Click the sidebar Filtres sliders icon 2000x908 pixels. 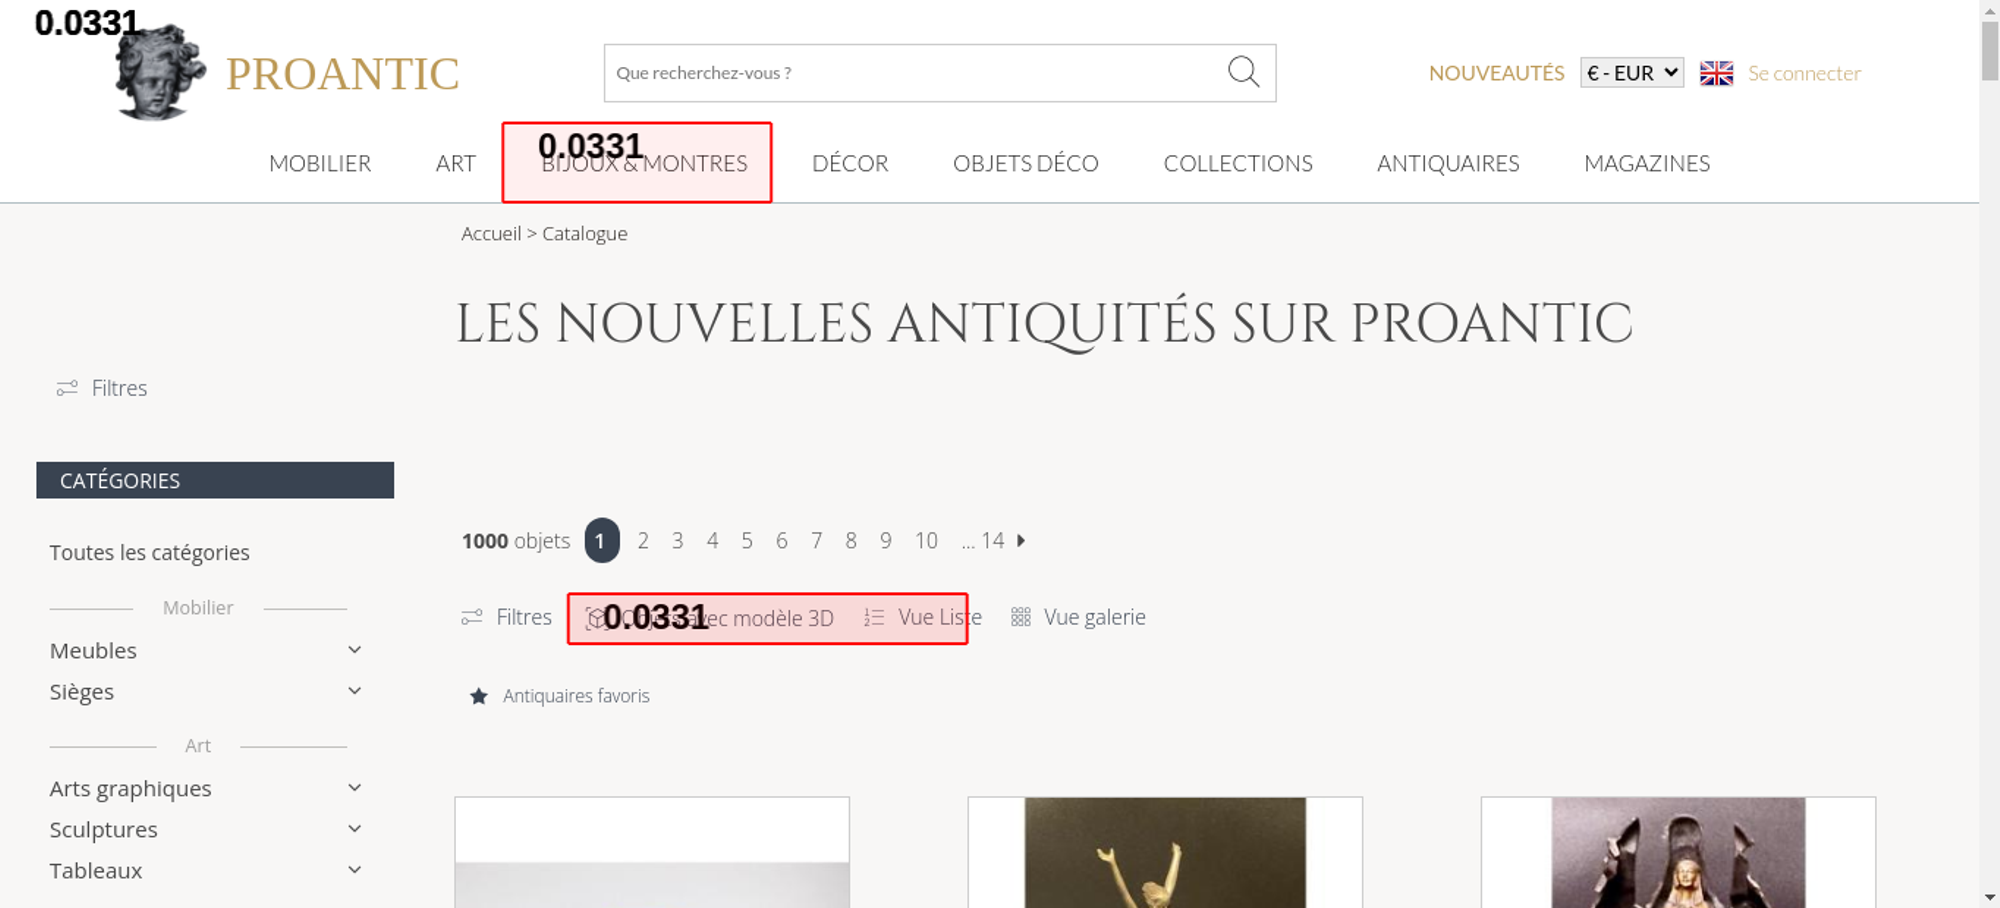pyautogui.click(x=67, y=388)
